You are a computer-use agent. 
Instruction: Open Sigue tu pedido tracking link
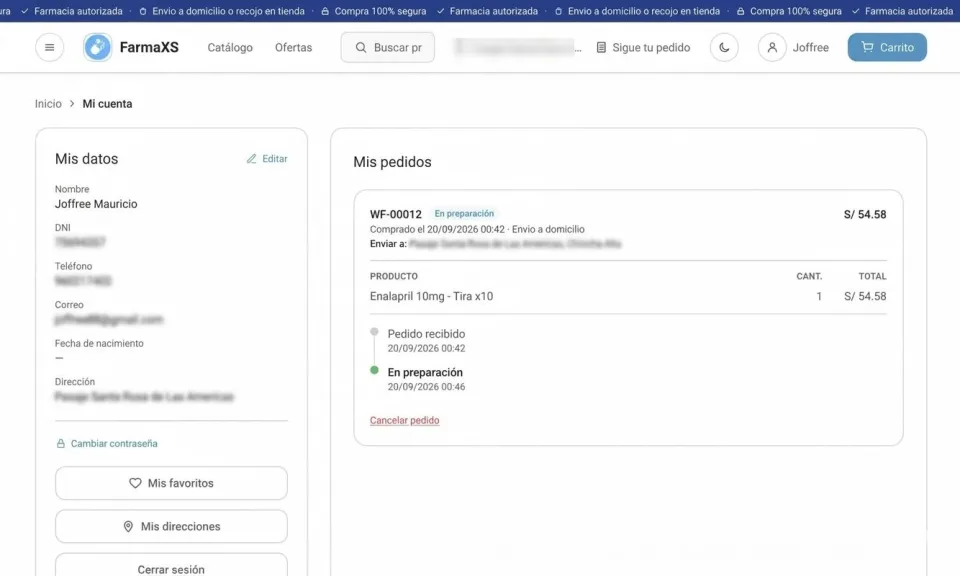point(643,47)
